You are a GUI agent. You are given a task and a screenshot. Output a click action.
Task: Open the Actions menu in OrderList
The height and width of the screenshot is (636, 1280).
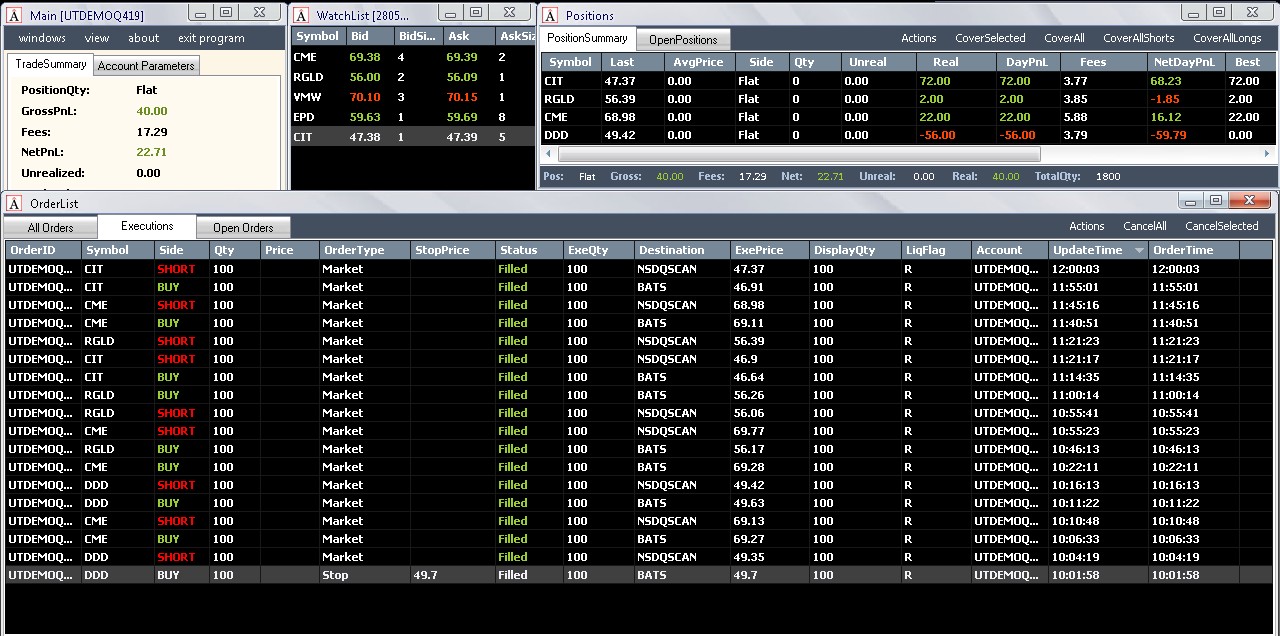click(1086, 226)
